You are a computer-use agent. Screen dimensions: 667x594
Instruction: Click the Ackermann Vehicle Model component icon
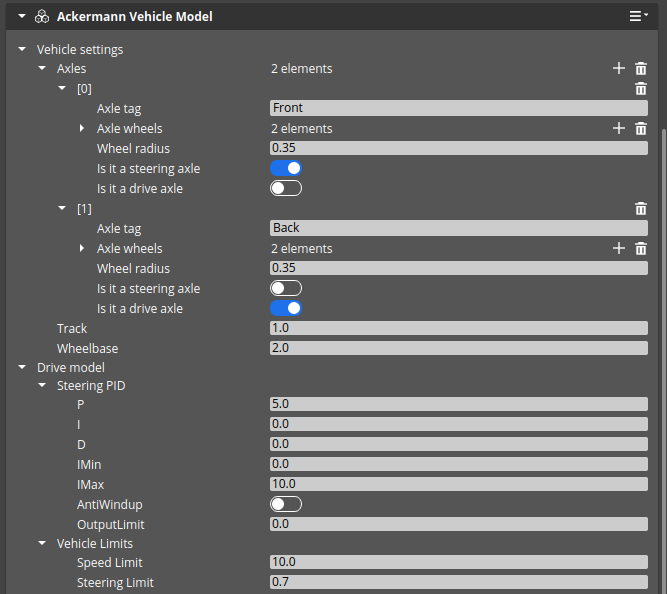(42, 17)
